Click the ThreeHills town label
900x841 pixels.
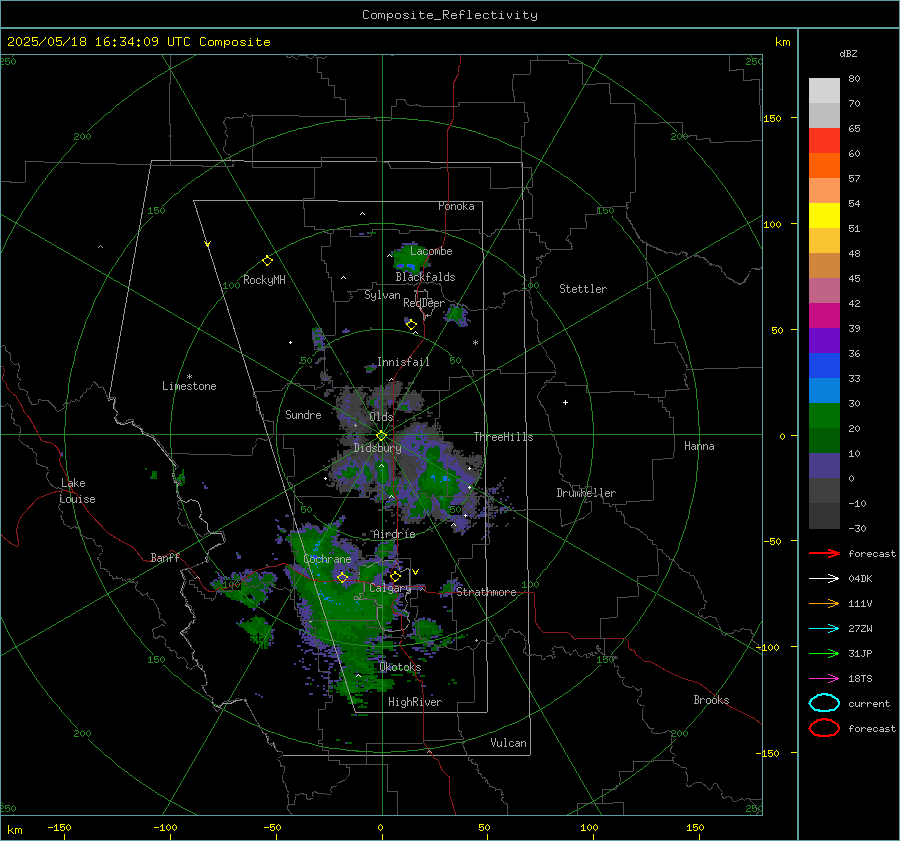(503, 437)
